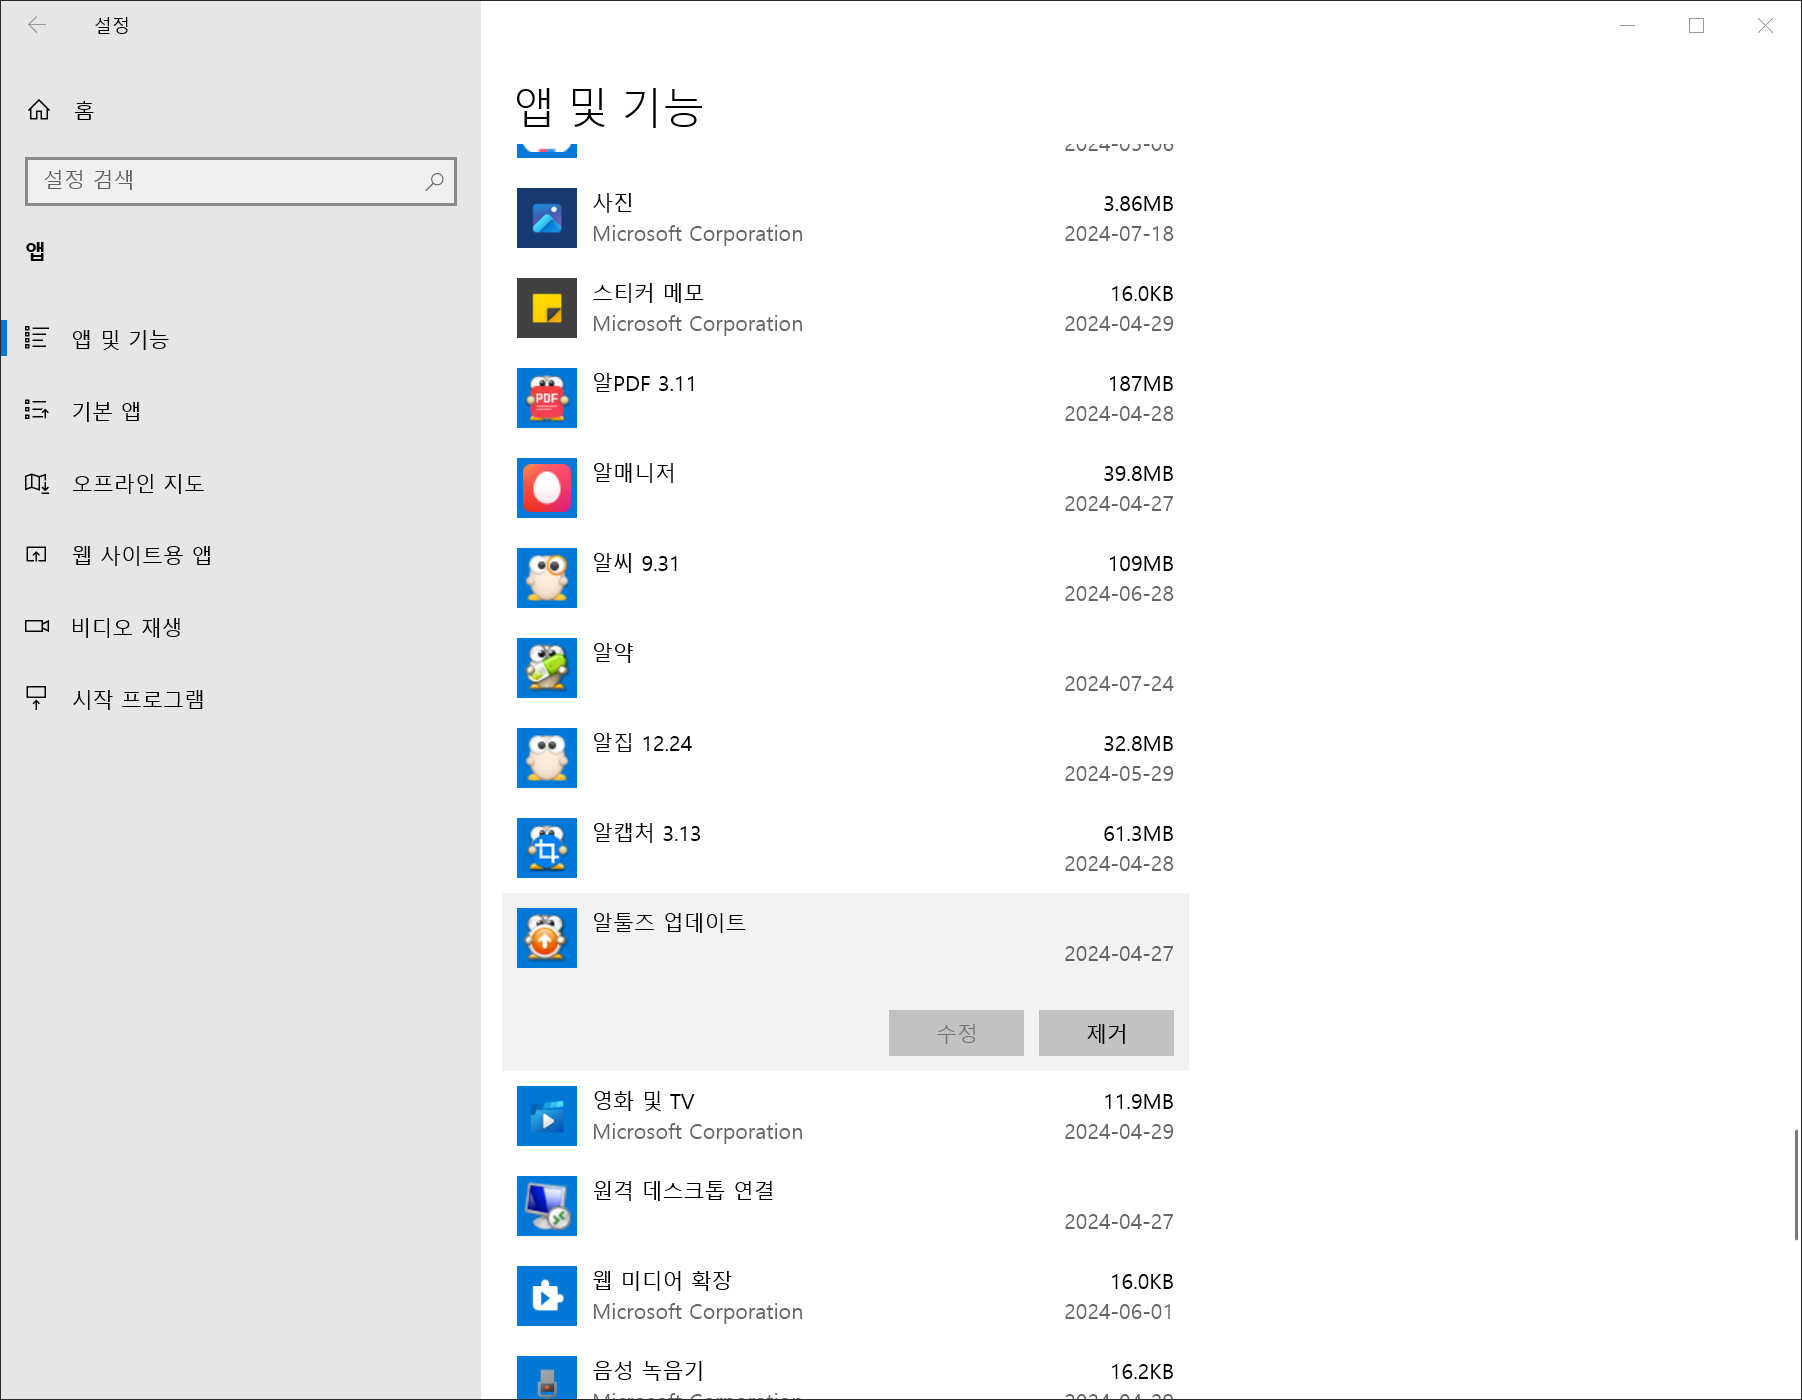Click the vertical scrollbar thumb
Image resolution: width=1802 pixels, height=1400 pixels.
pyautogui.click(x=1796, y=1185)
